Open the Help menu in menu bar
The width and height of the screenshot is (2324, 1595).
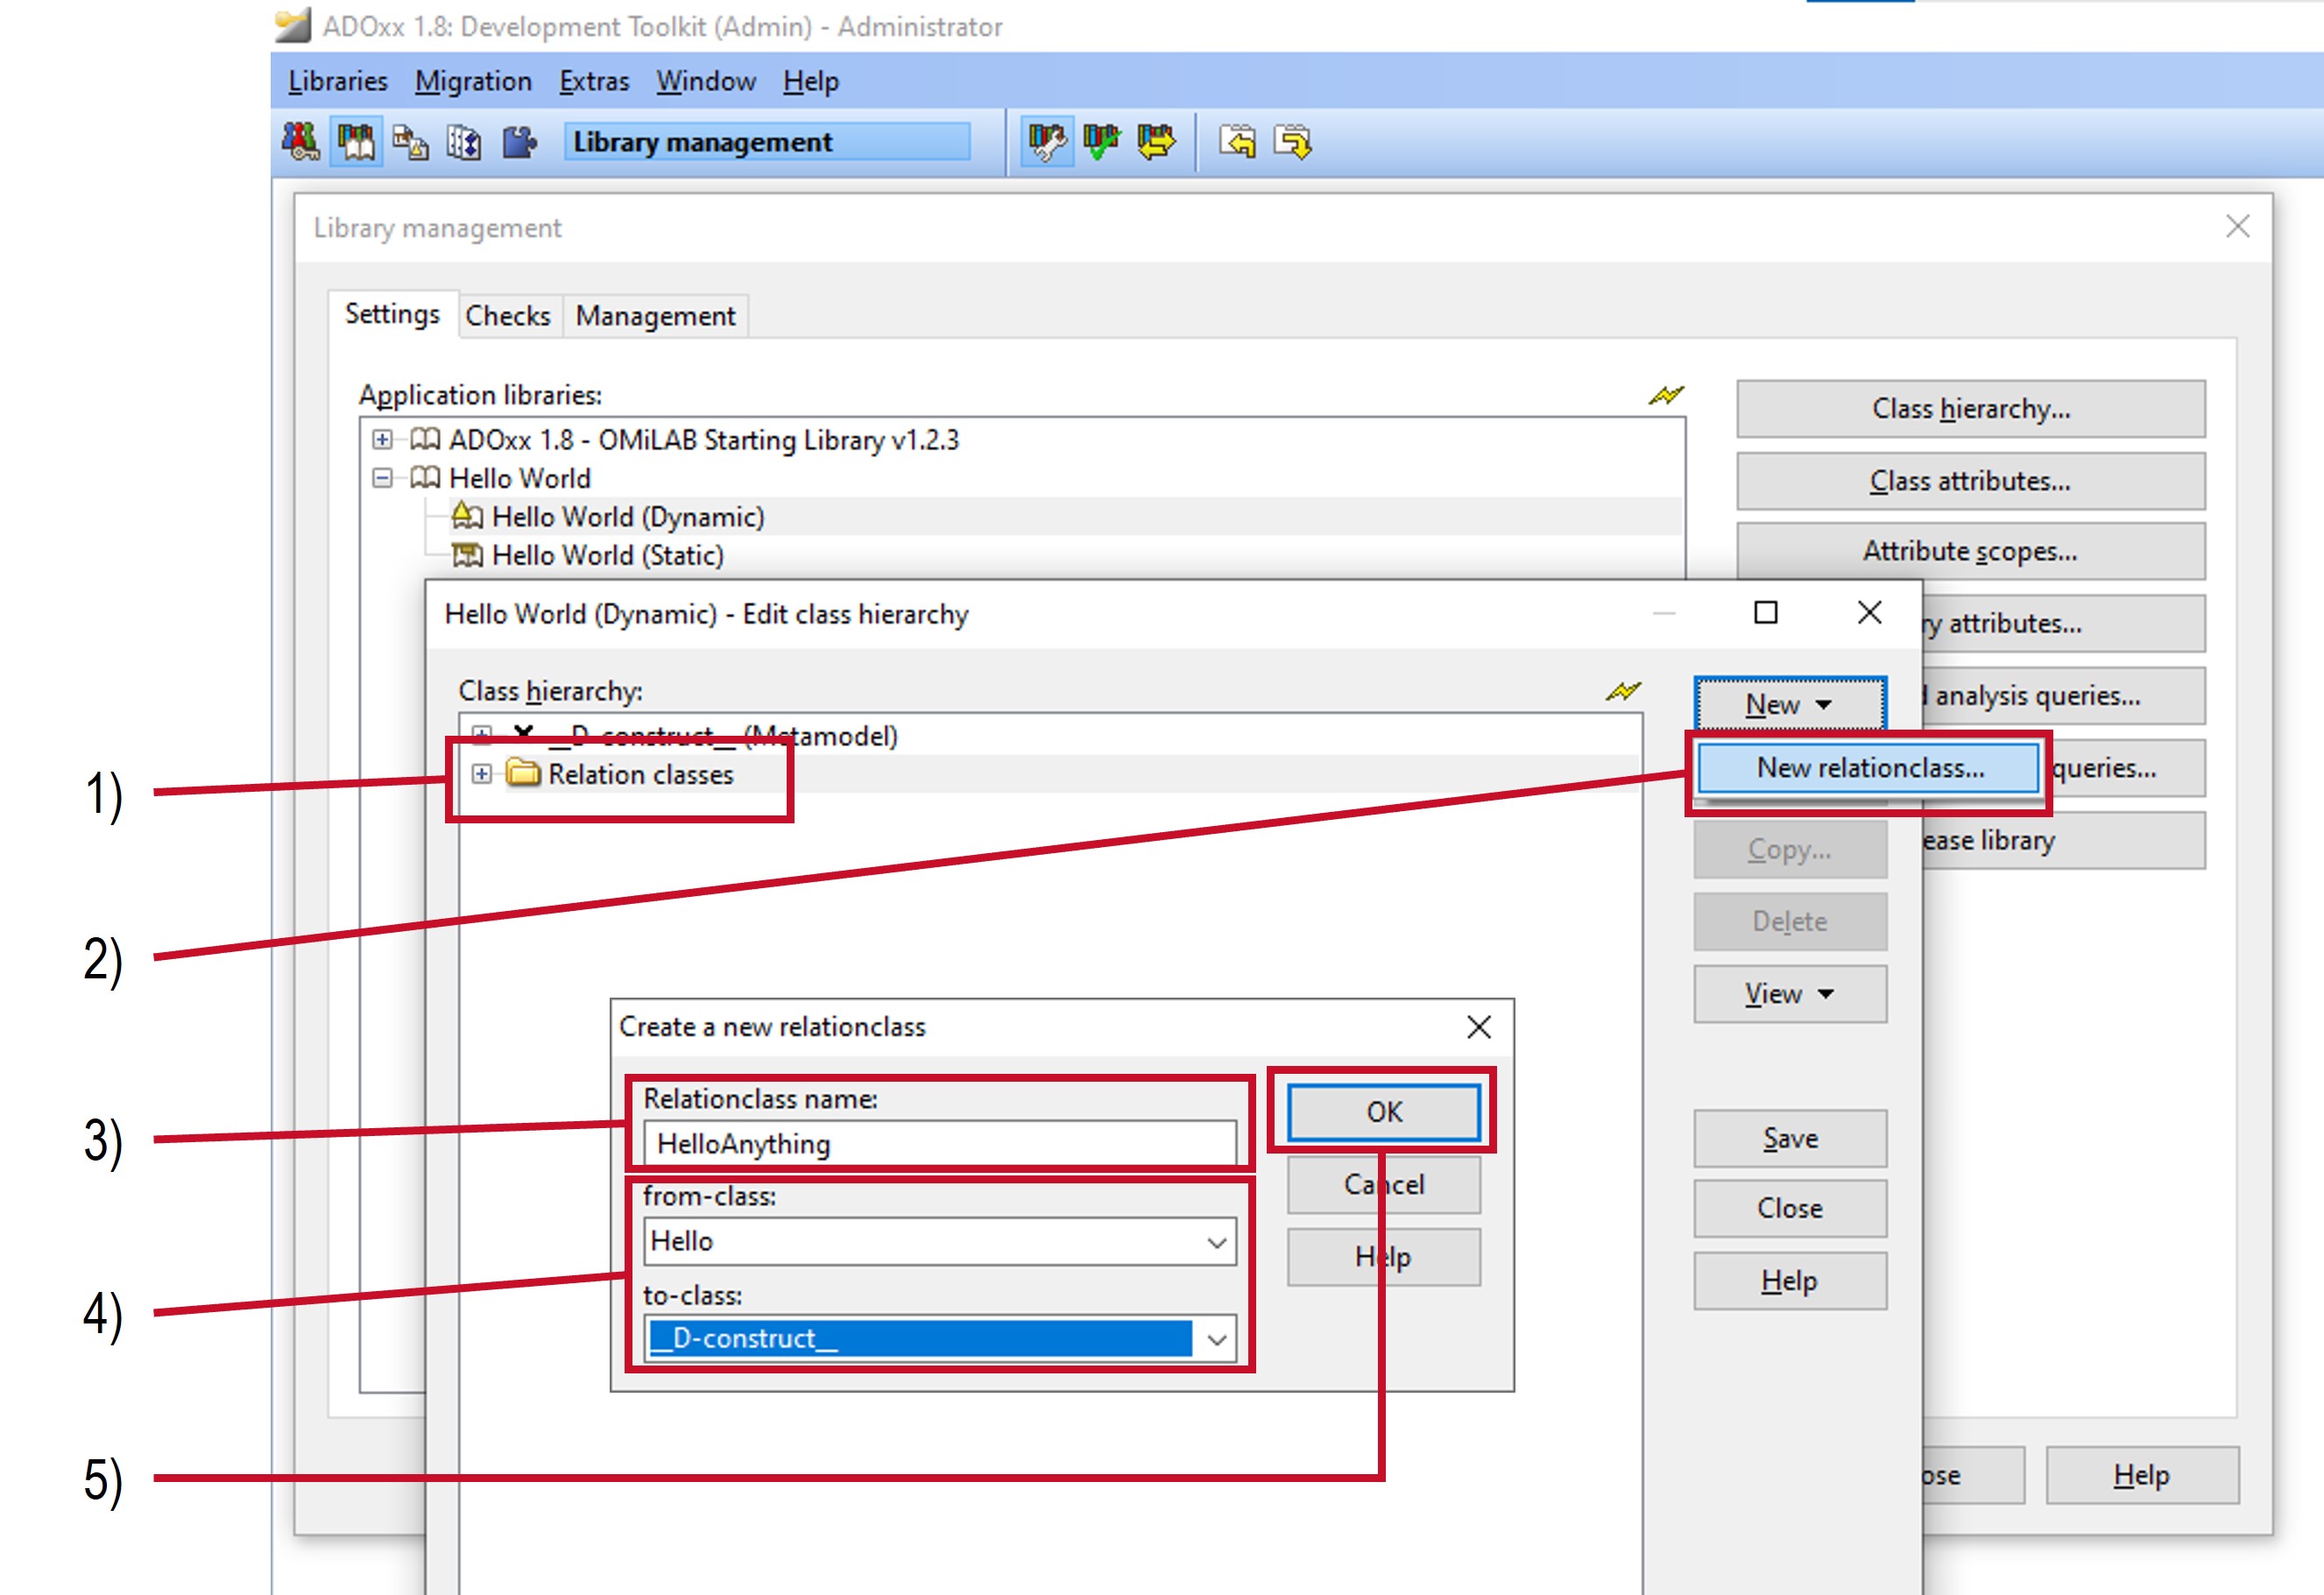point(811,81)
